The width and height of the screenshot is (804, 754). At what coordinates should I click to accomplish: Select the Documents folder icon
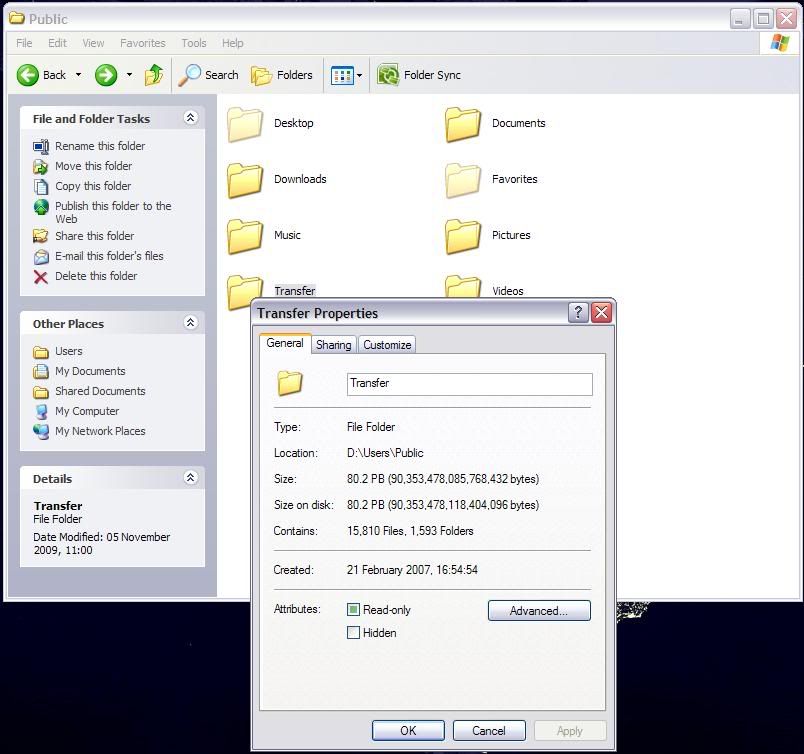click(x=463, y=124)
